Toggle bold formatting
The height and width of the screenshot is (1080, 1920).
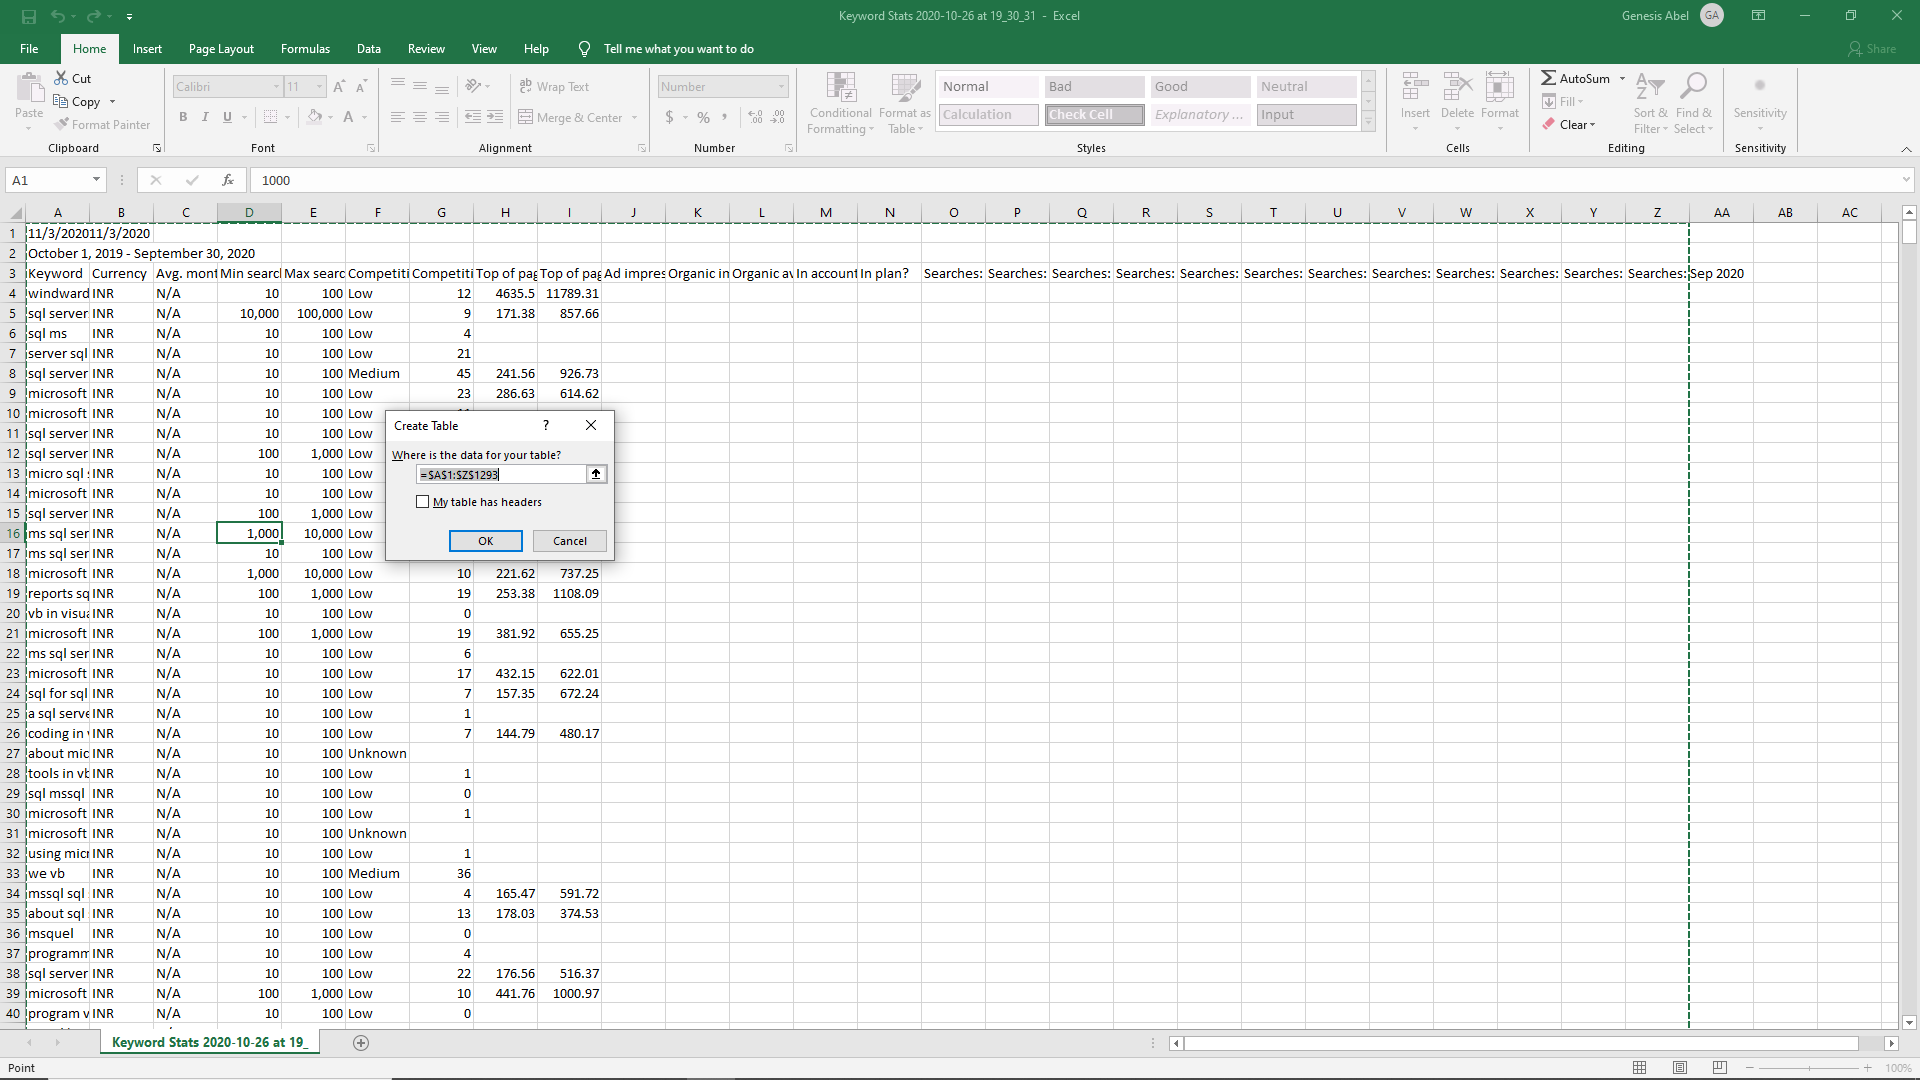click(x=183, y=117)
